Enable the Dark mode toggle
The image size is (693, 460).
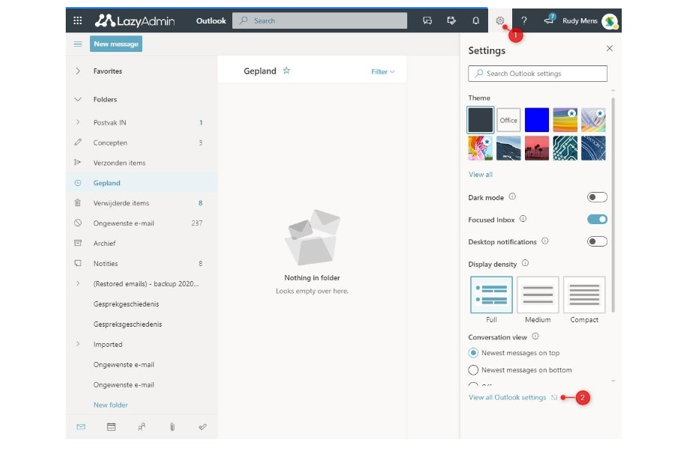(x=596, y=197)
